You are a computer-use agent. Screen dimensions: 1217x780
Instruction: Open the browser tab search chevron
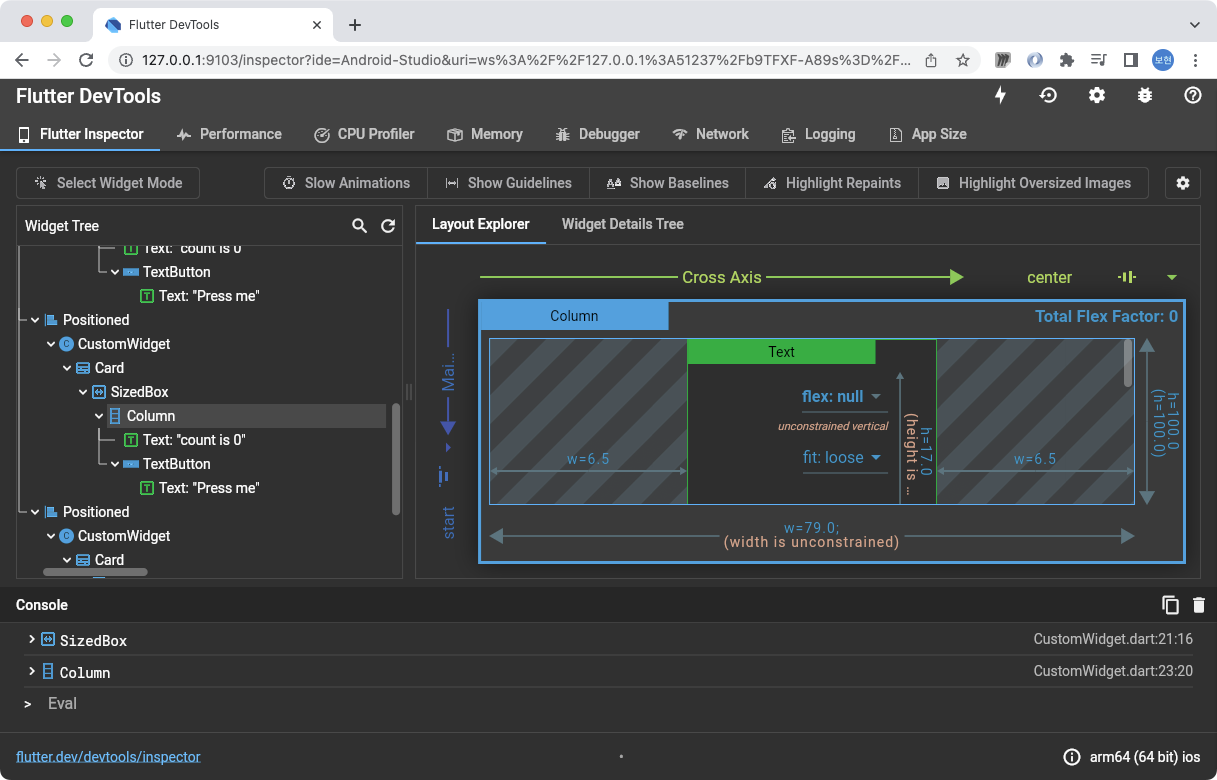point(1195,24)
